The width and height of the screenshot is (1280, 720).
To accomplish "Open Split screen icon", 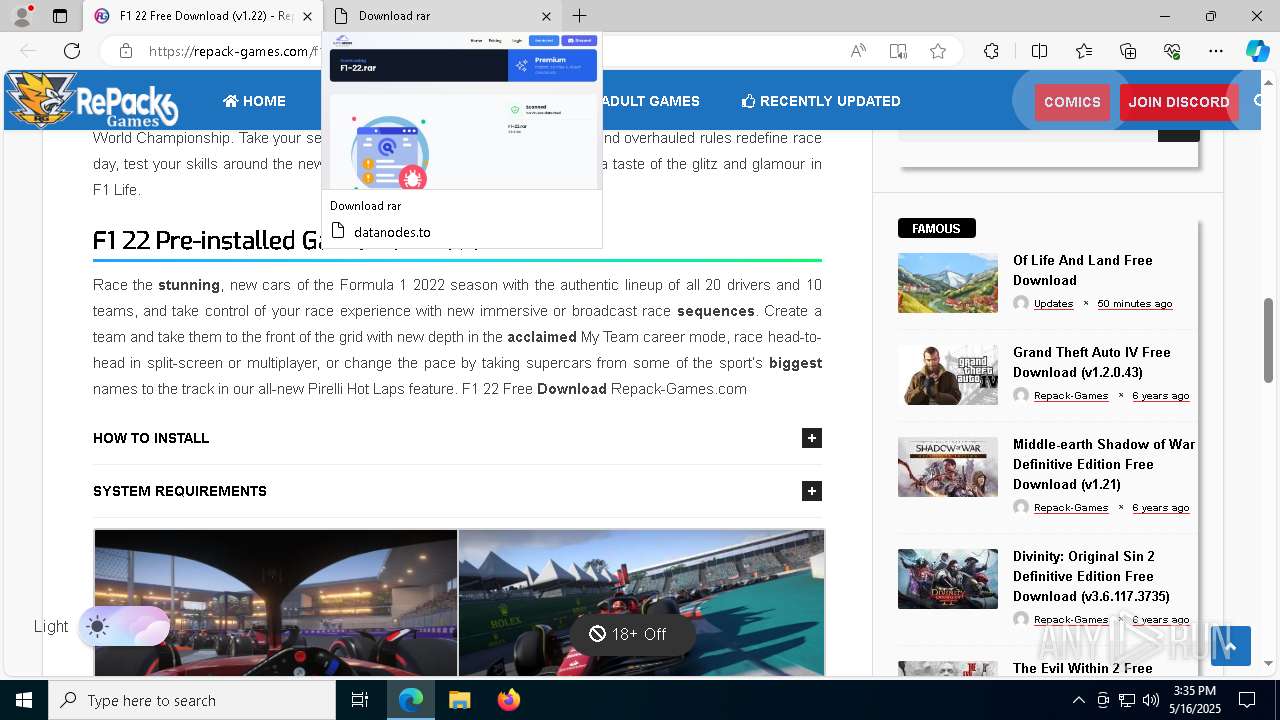I will (1039, 51).
